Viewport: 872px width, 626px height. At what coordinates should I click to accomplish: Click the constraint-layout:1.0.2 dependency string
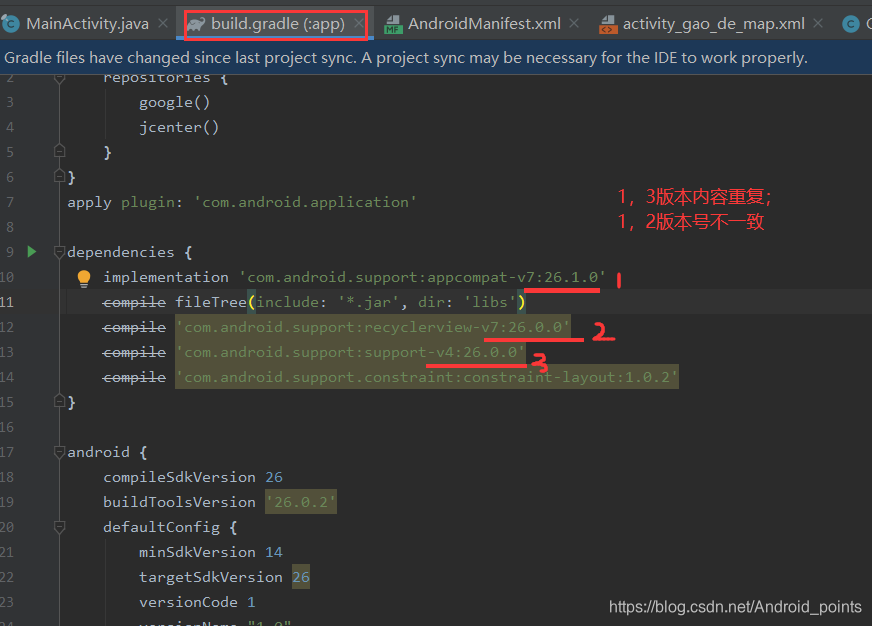coord(427,377)
